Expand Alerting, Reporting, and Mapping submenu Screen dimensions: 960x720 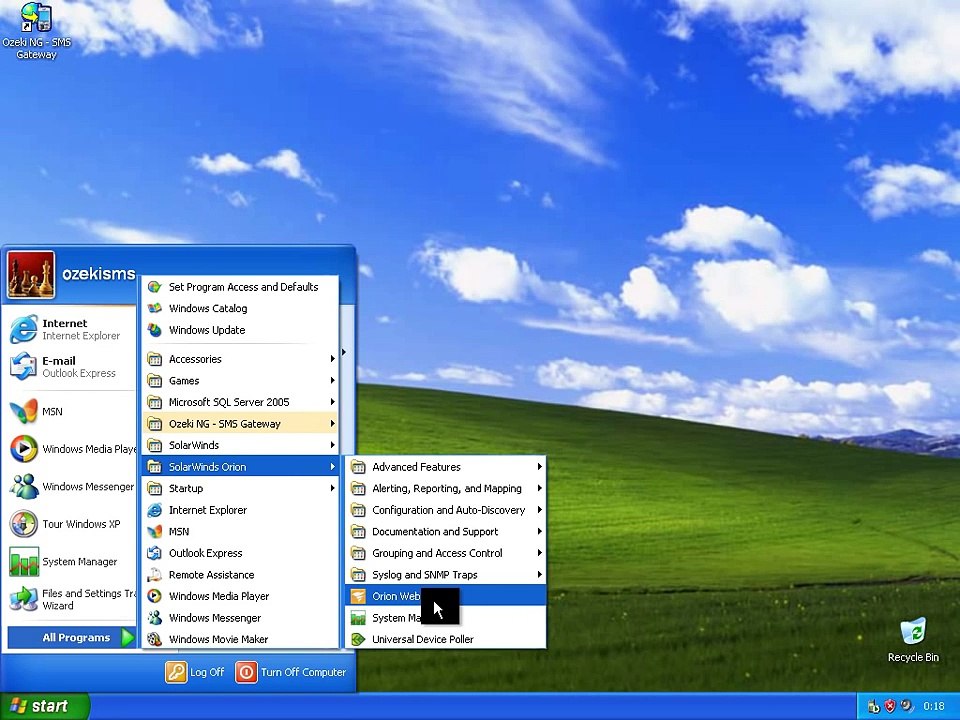tap(446, 488)
